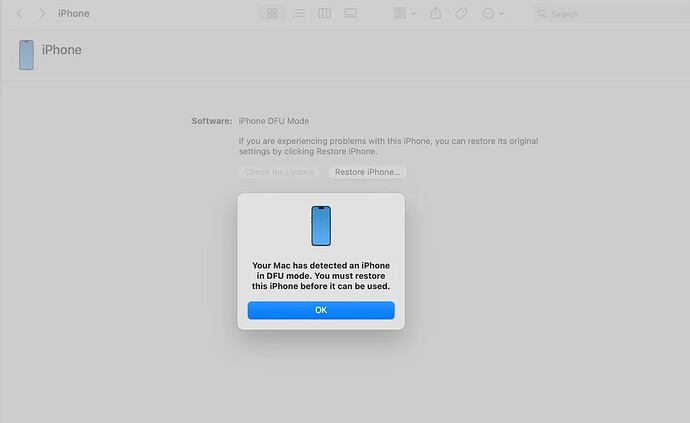The width and height of the screenshot is (690, 423).
Task: Click the 'Software:' label
Action: pyautogui.click(x=212, y=121)
